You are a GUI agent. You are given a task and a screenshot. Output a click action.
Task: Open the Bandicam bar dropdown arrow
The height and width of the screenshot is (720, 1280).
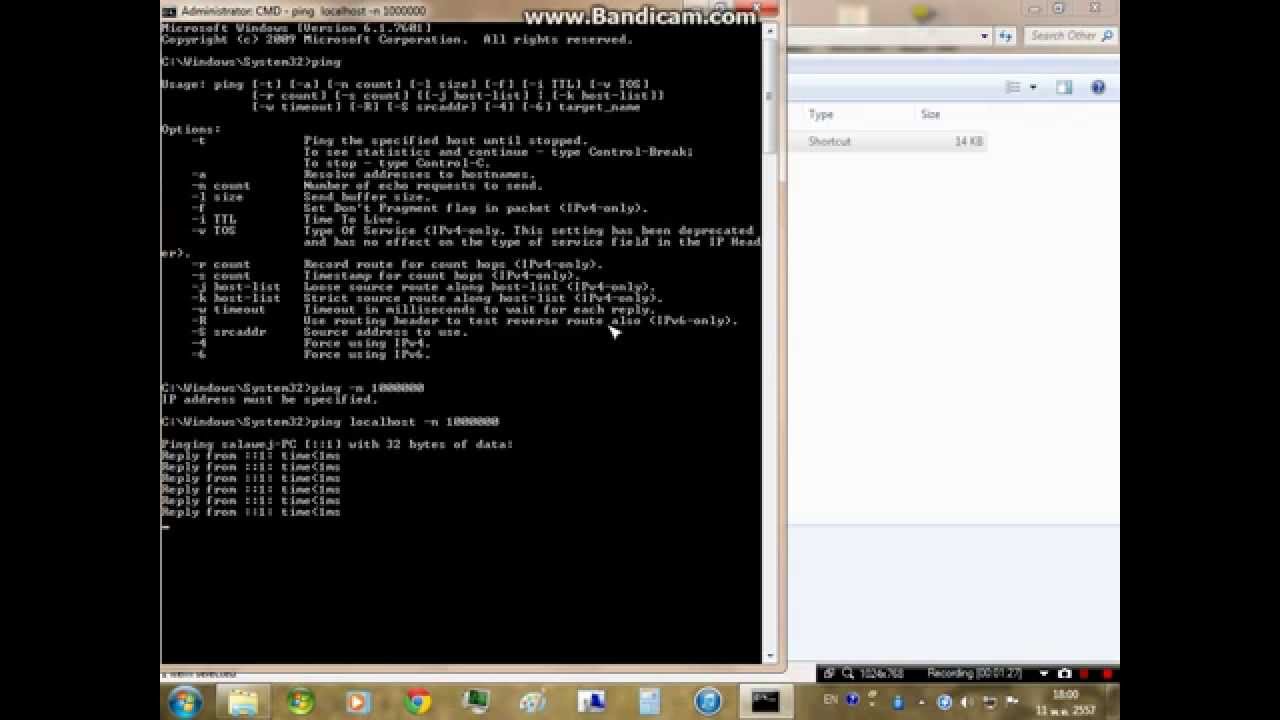(1044, 674)
